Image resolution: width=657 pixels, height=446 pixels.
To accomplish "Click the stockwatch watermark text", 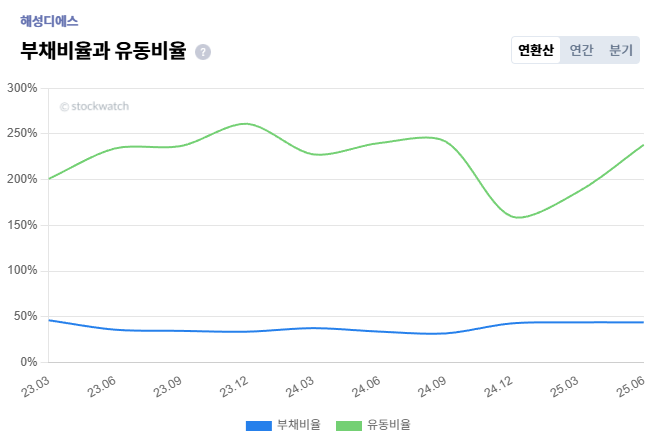I will tap(94, 106).
